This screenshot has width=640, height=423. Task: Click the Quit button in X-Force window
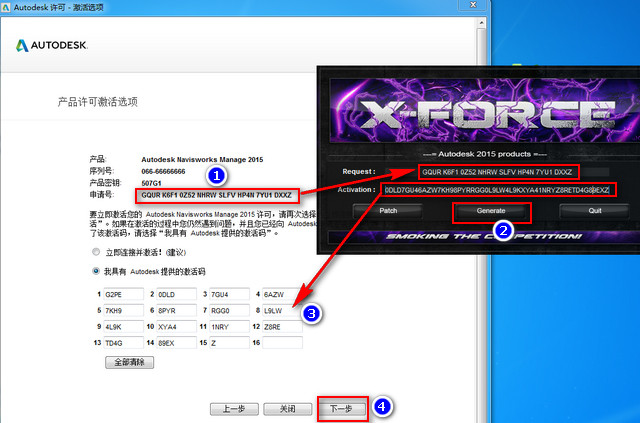coord(595,211)
